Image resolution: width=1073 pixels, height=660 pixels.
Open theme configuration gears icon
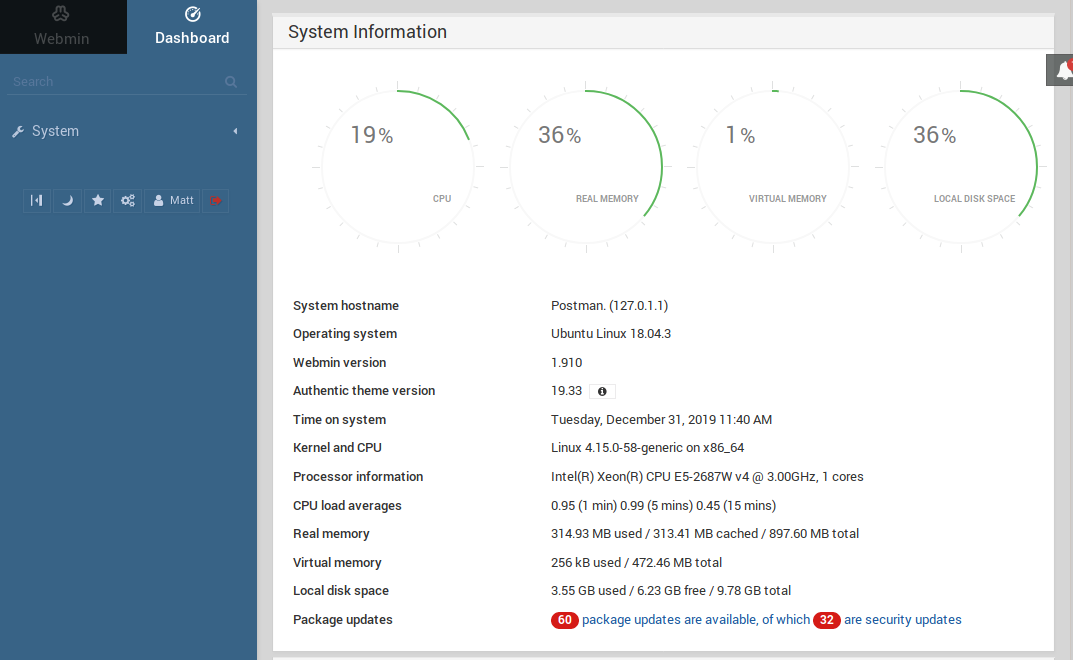pos(128,200)
